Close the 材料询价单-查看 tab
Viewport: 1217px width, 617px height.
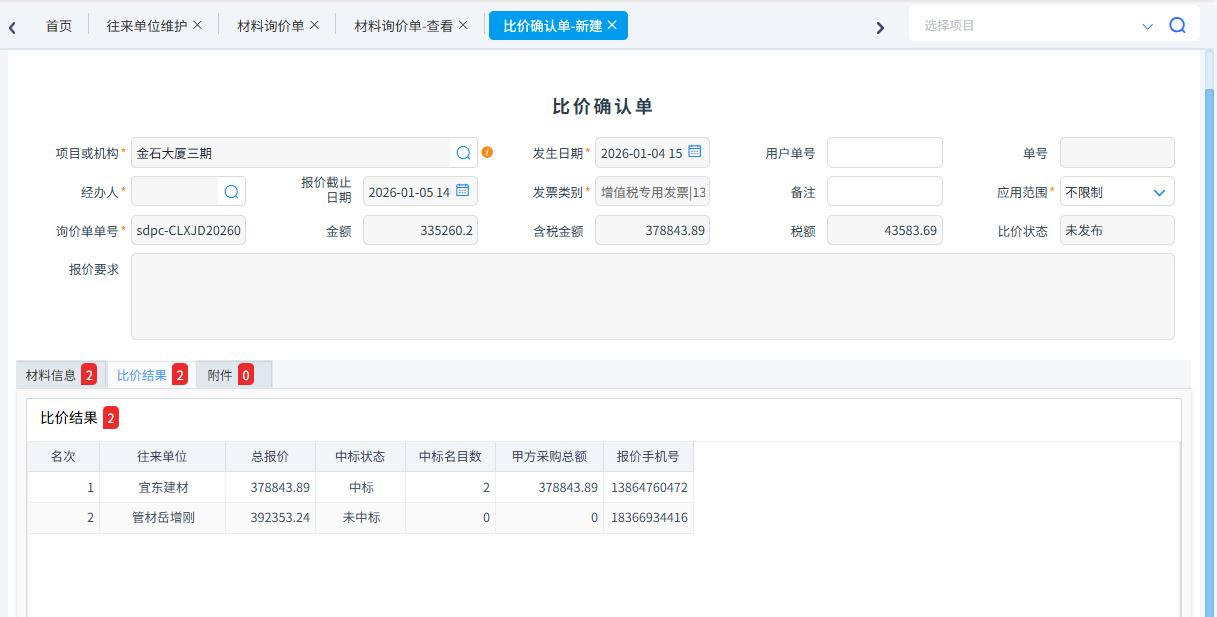point(461,26)
